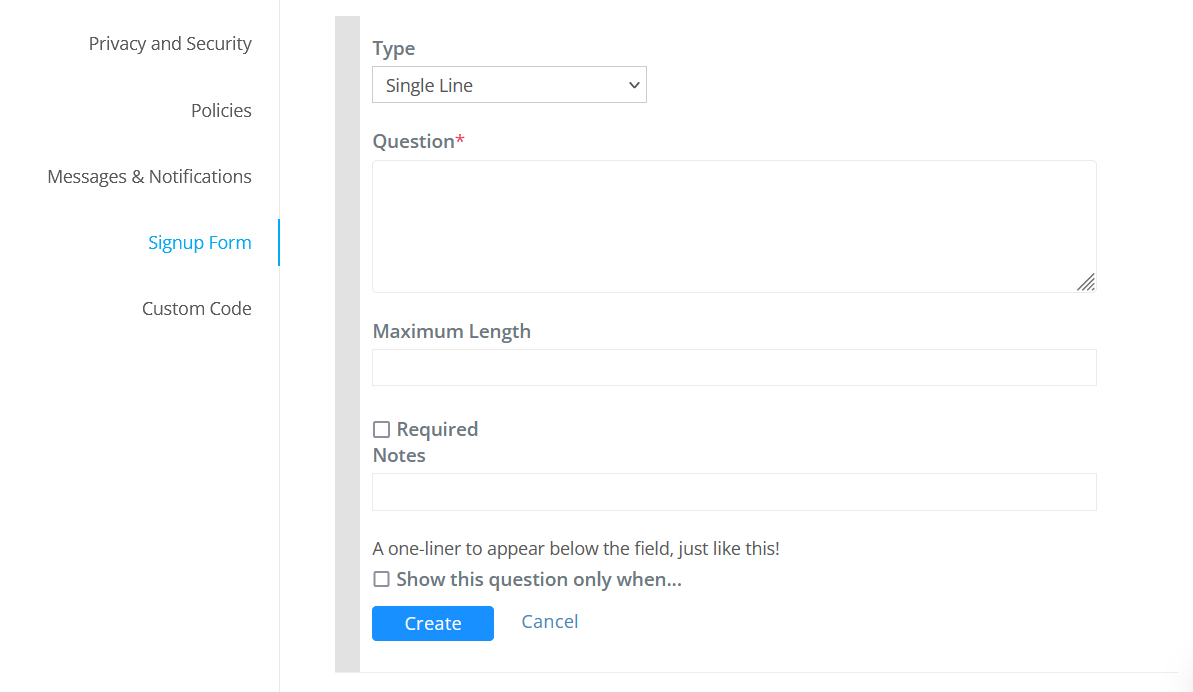Open the Type dropdown showing Single Line
1193x692 pixels.
coord(509,84)
